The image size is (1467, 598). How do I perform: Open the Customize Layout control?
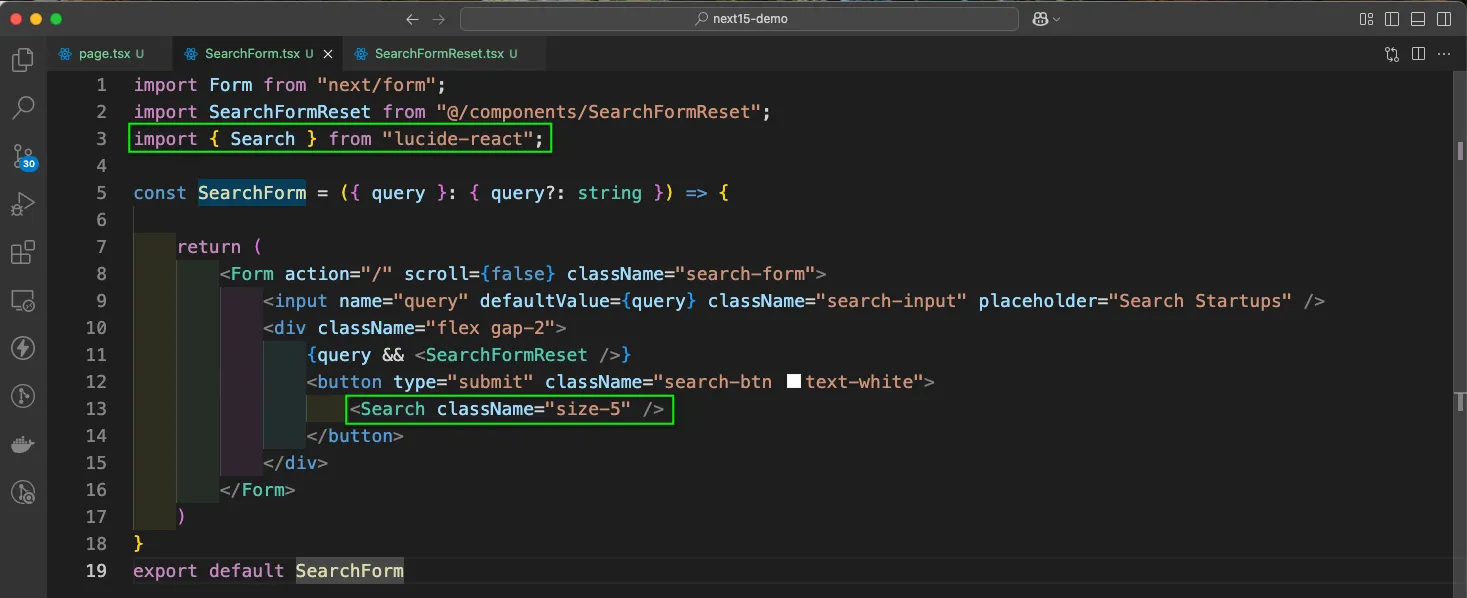[1367, 19]
